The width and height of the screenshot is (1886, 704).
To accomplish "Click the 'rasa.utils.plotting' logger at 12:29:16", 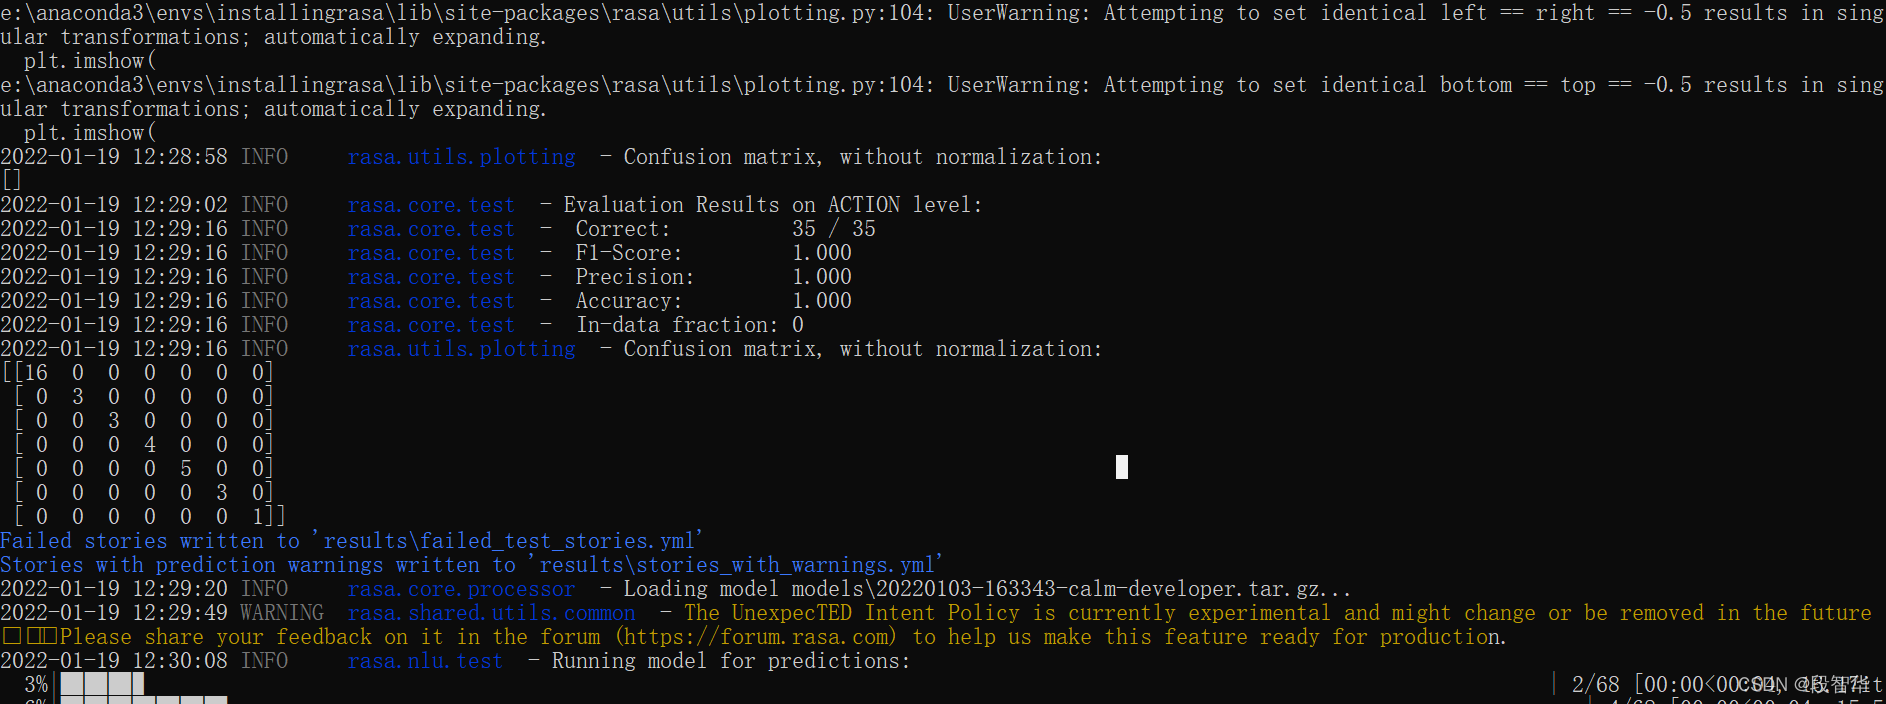I will click(462, 349).
